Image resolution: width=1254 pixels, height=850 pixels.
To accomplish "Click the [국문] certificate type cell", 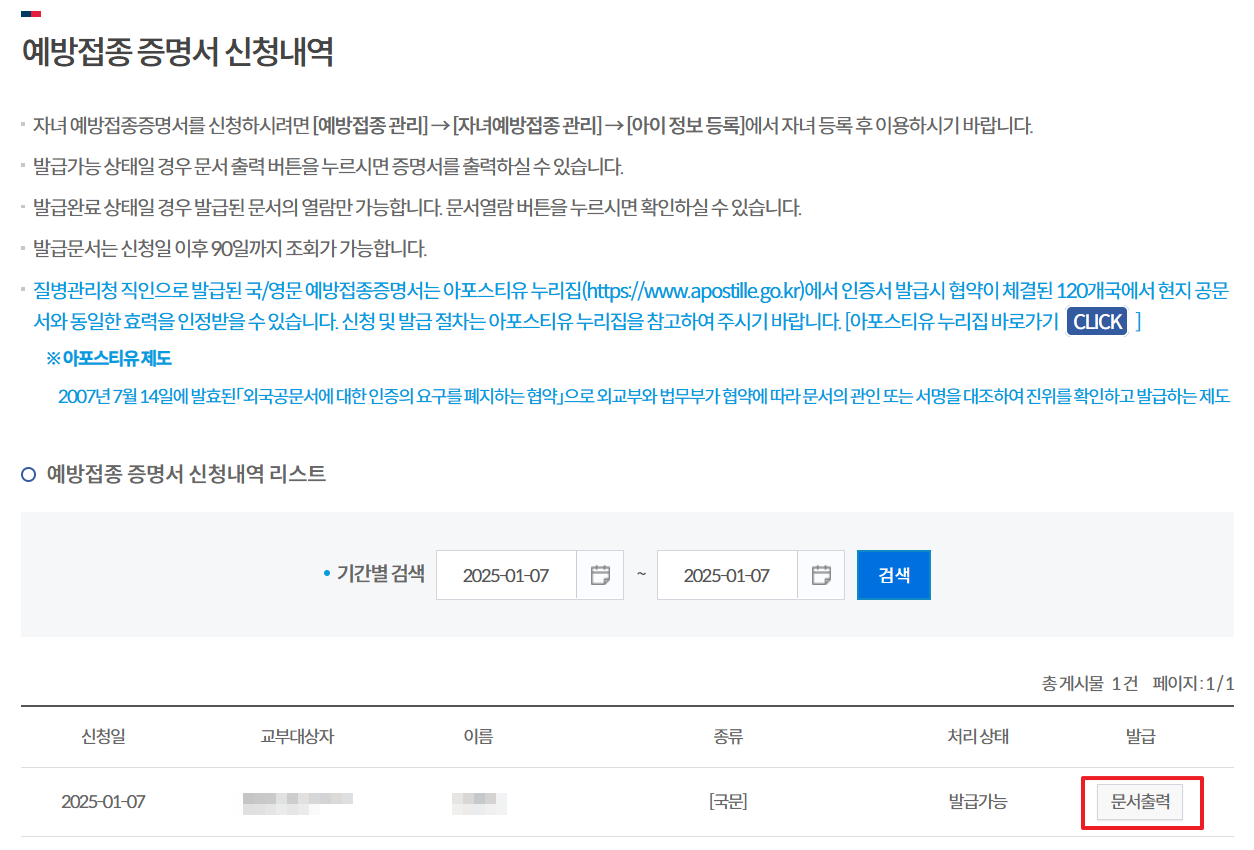I will click(728, 801).
